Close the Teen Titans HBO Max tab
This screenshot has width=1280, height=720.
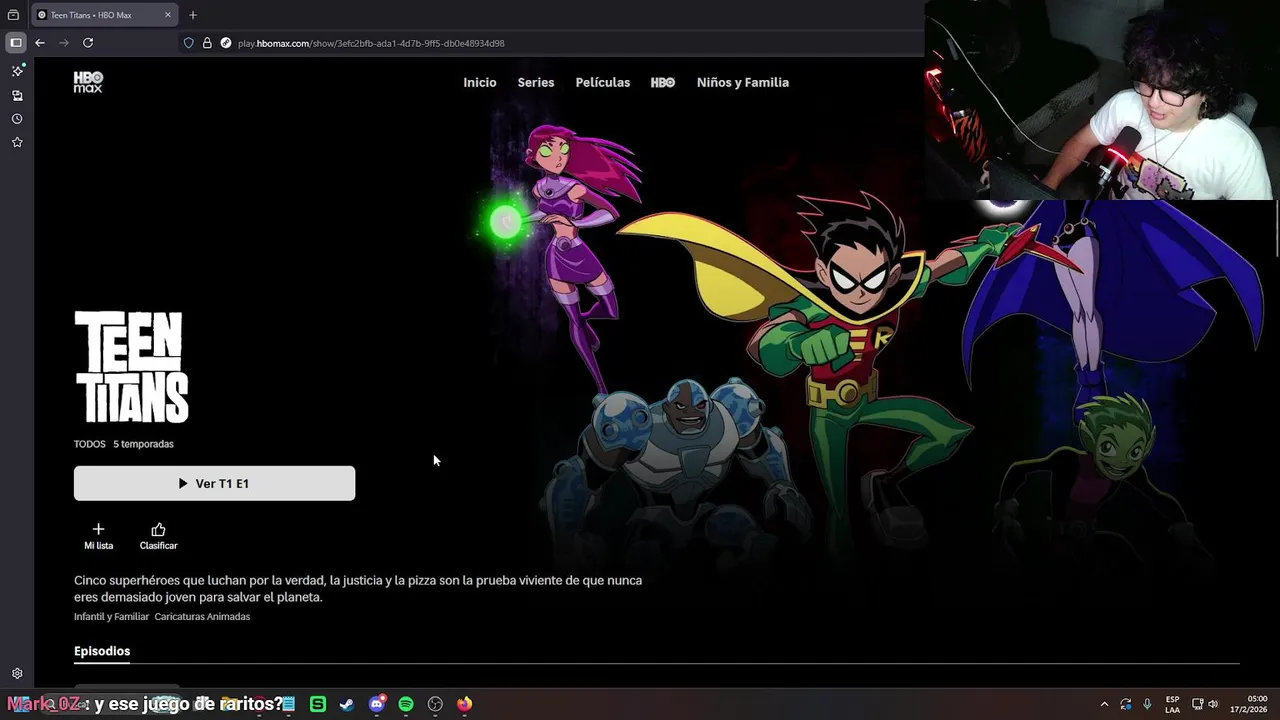tap(168, 15)
